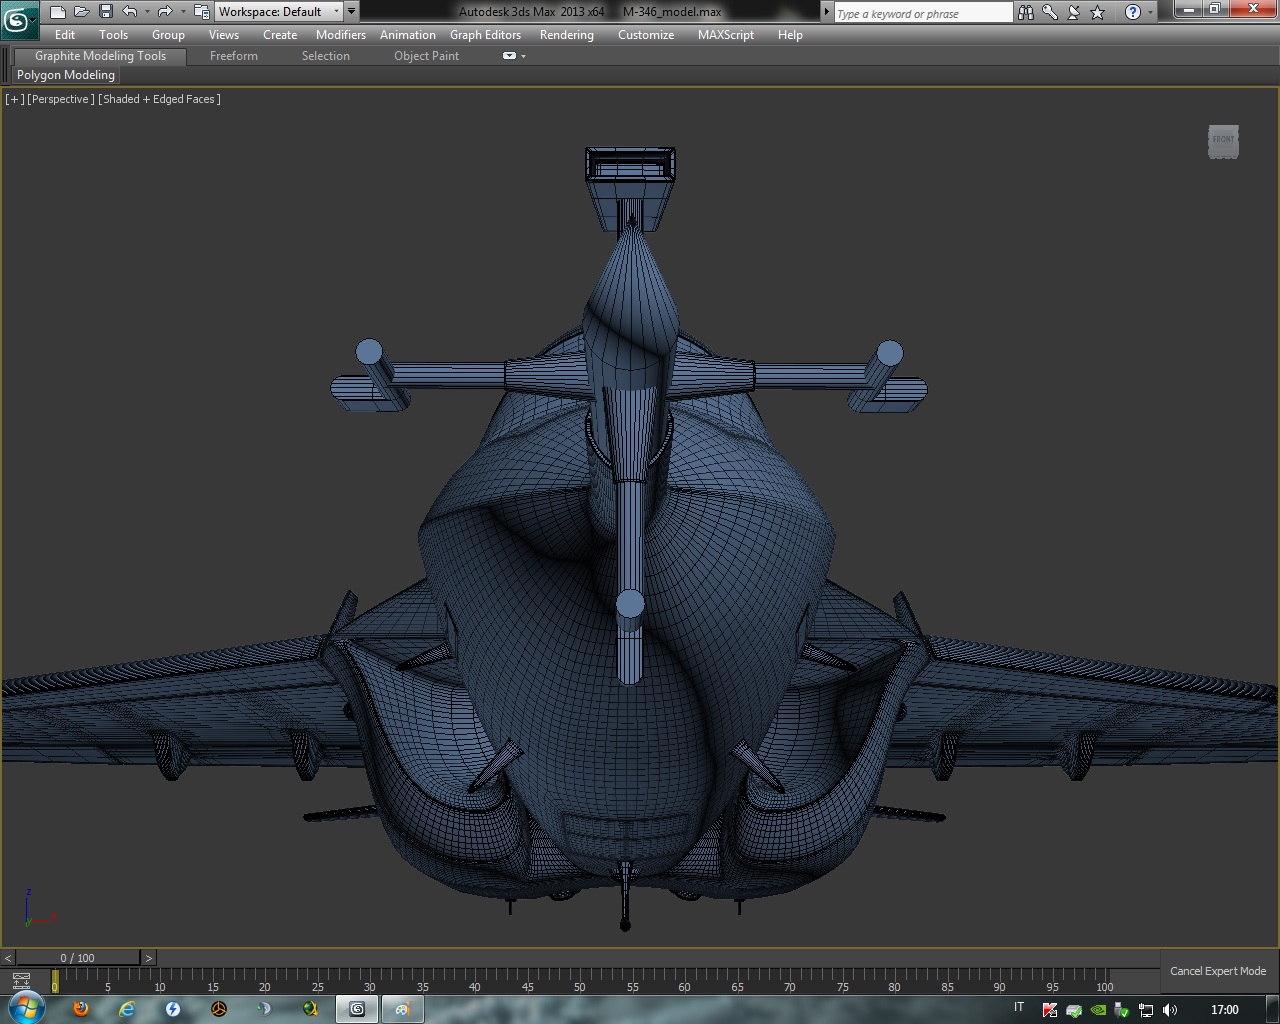Open Subscription Center key icon
Viewport: 1280px width, 1024px height.
click(1050, 13)
